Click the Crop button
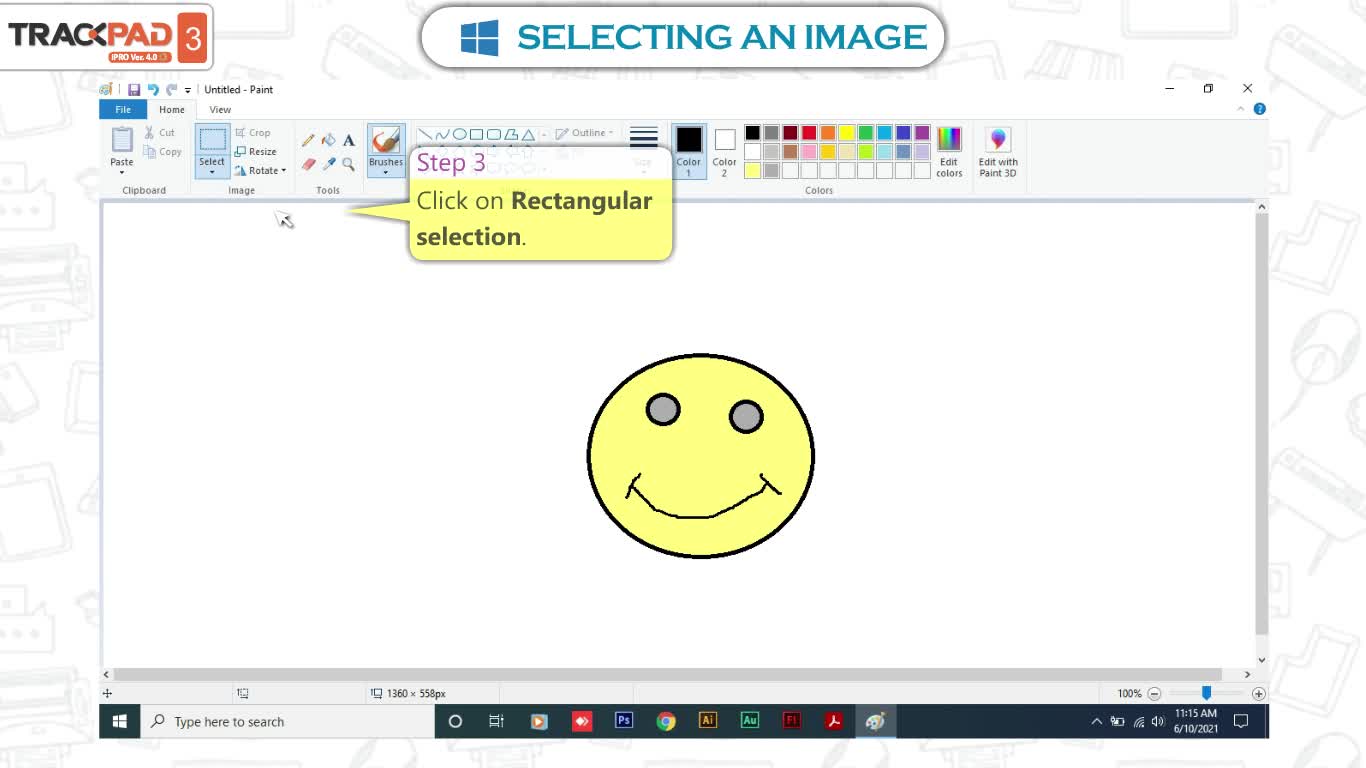Image resolution: width=1366 pixels, height=768 pixels. 253,132
